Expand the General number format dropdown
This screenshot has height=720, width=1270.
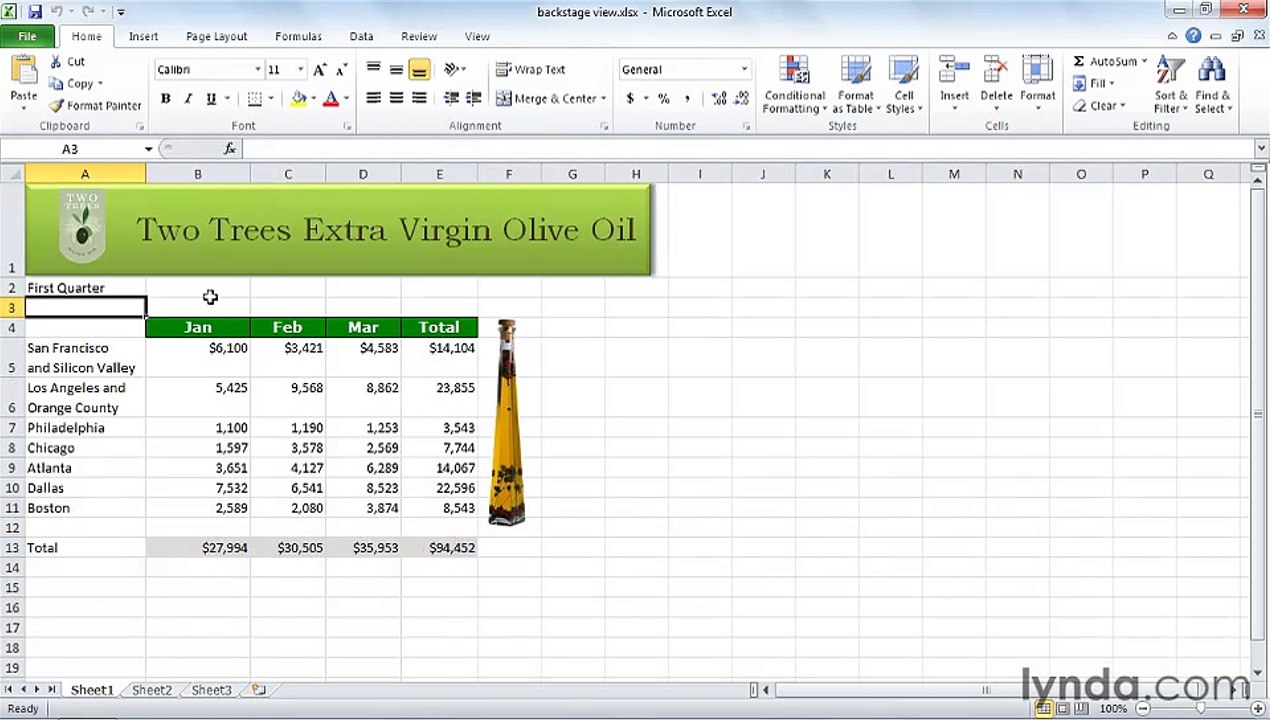click(744, 70)
